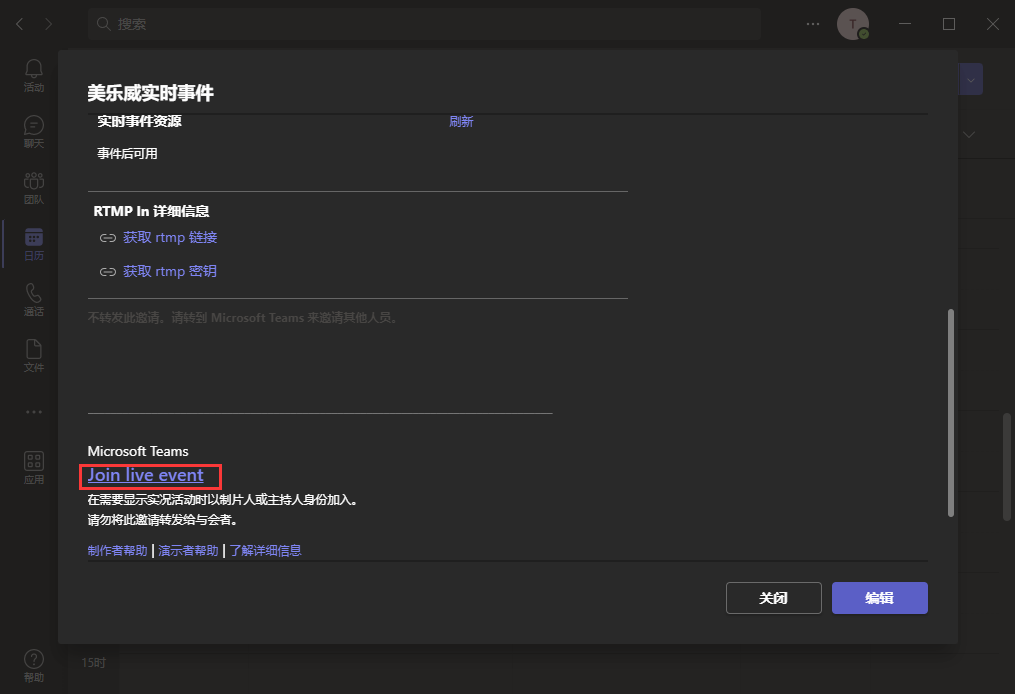Click the dialog's vertical scrollbar thumb
Screen dimensions: 1015x694
pyautogui.click(x=950, y=413)
